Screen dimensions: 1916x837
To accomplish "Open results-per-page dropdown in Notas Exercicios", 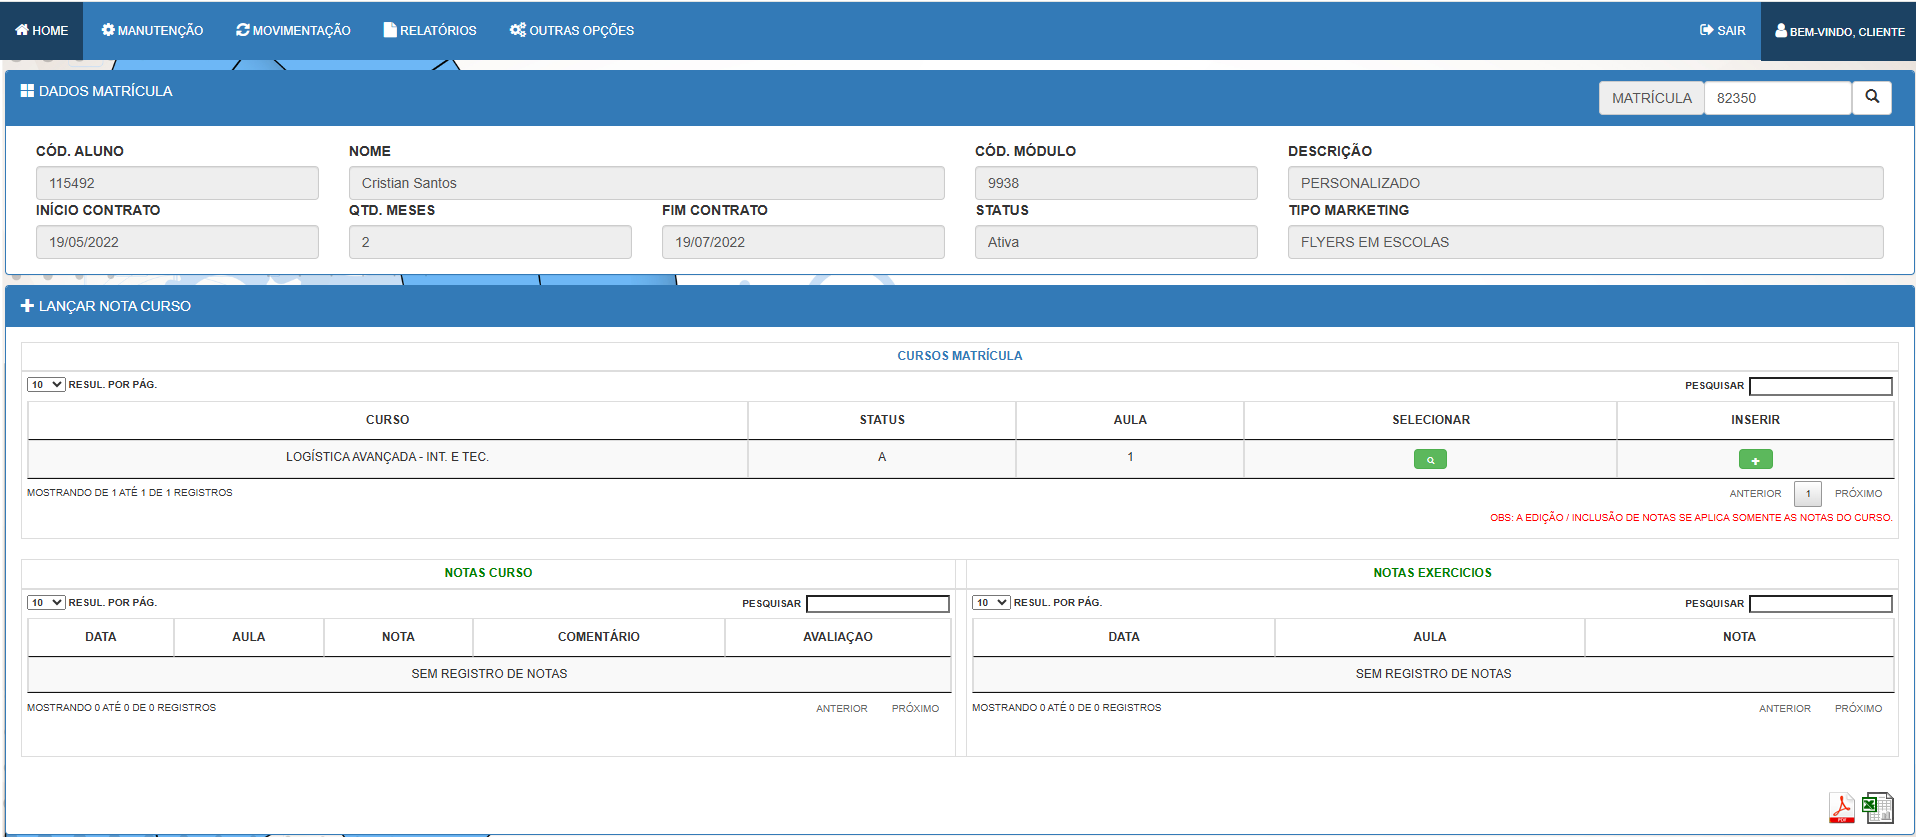I will pos(991,603).
